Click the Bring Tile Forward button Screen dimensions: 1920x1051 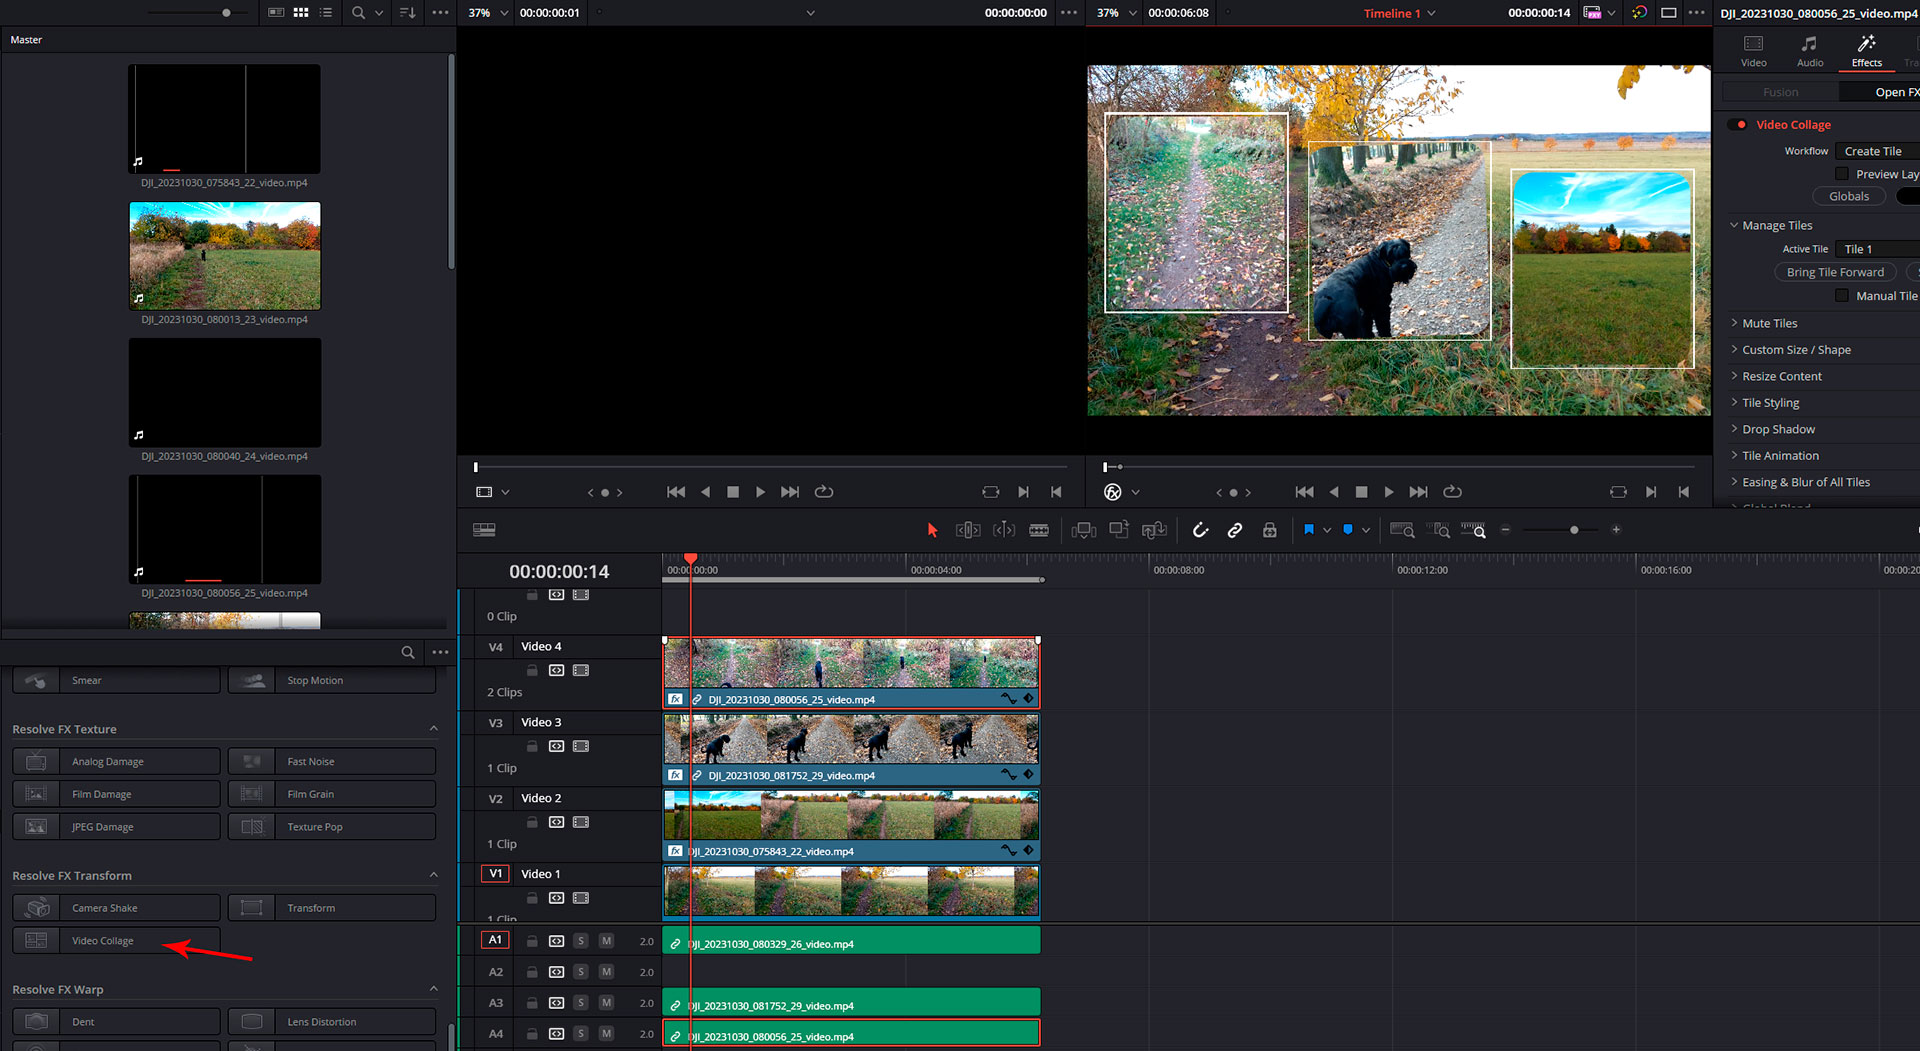point(1835,272)
